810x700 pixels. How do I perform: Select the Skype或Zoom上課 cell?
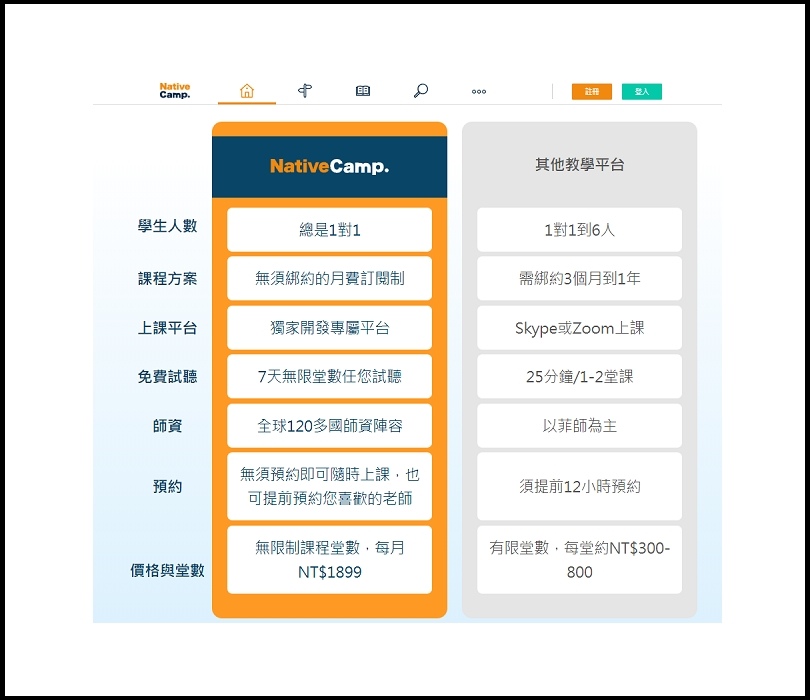[x=580, y=328]
